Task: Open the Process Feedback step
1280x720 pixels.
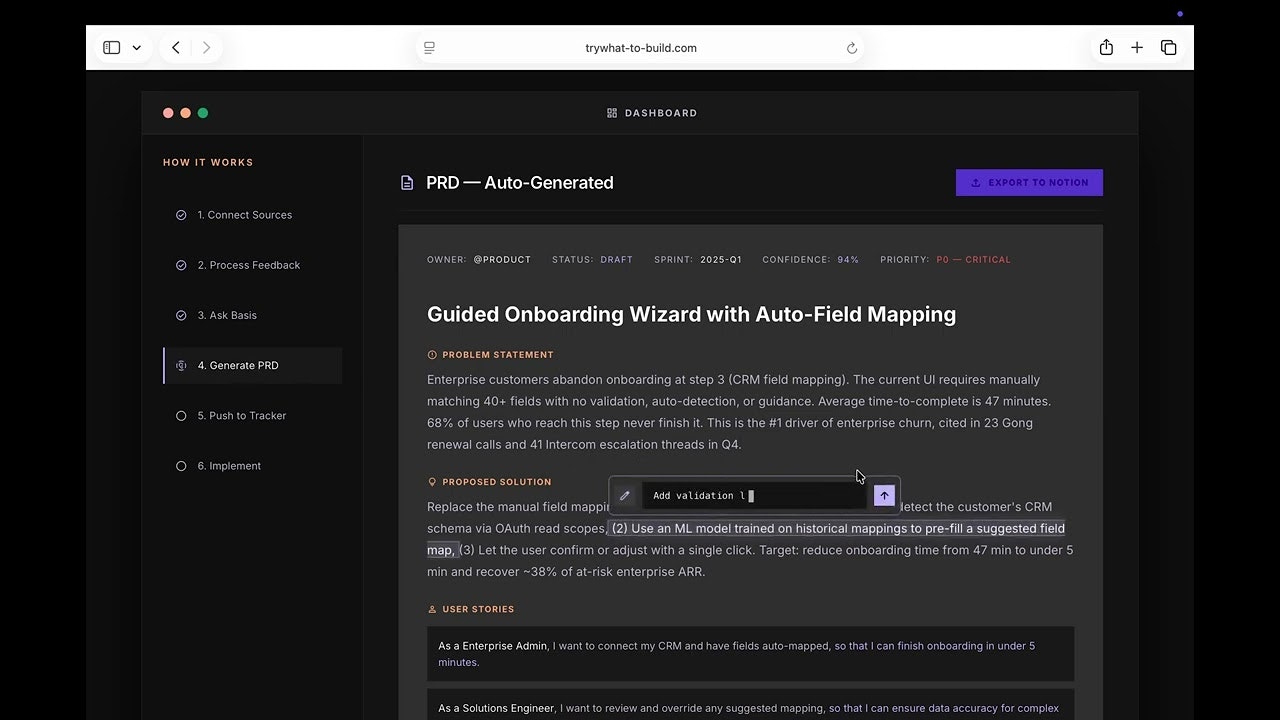Action: point(248,264)
